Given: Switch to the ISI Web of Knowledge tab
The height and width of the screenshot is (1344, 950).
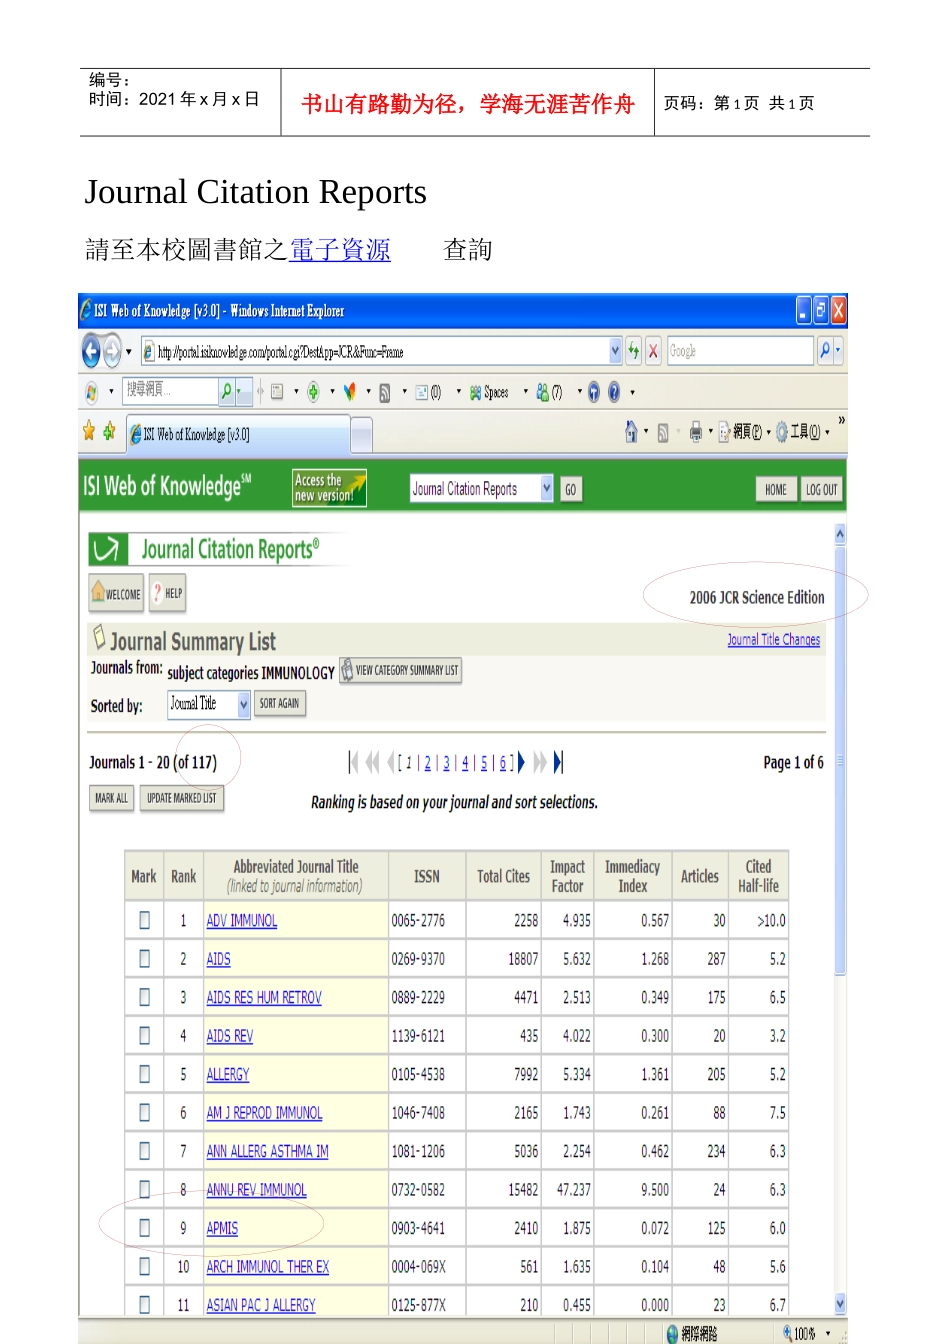Looking at the screenshot, I should point(238,434).
